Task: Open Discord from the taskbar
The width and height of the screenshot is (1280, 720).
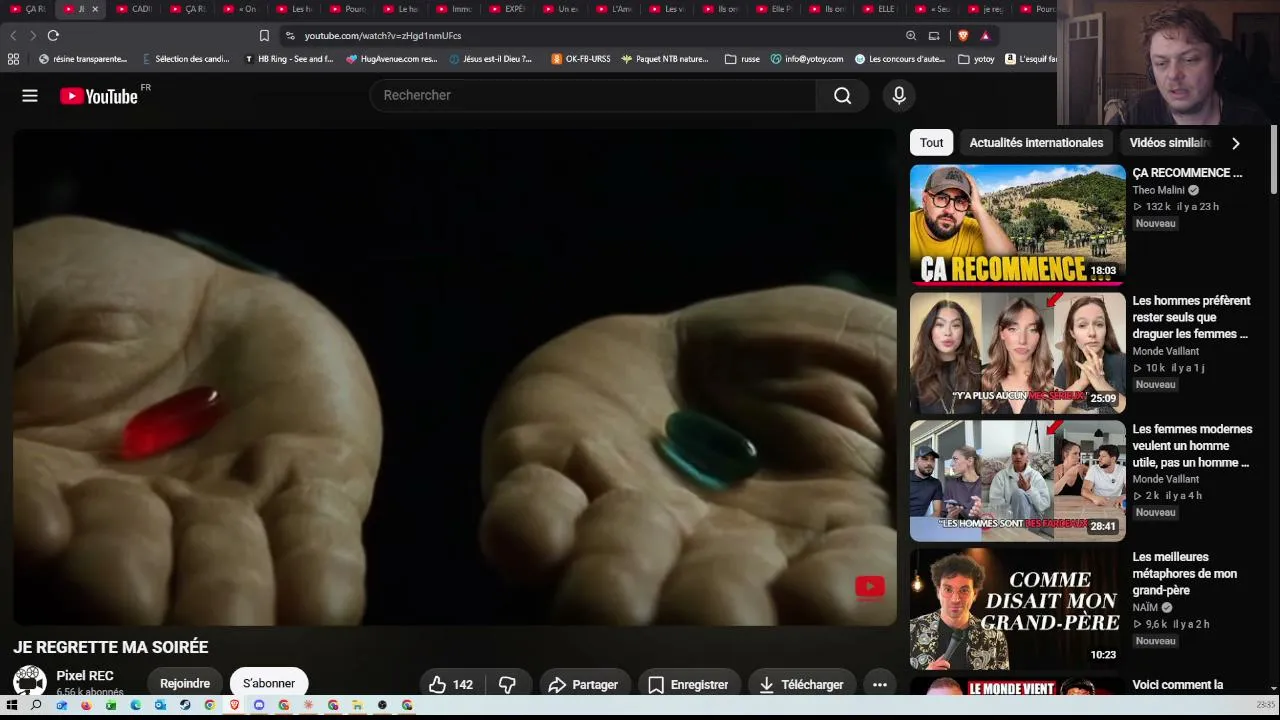Action: 259,705
